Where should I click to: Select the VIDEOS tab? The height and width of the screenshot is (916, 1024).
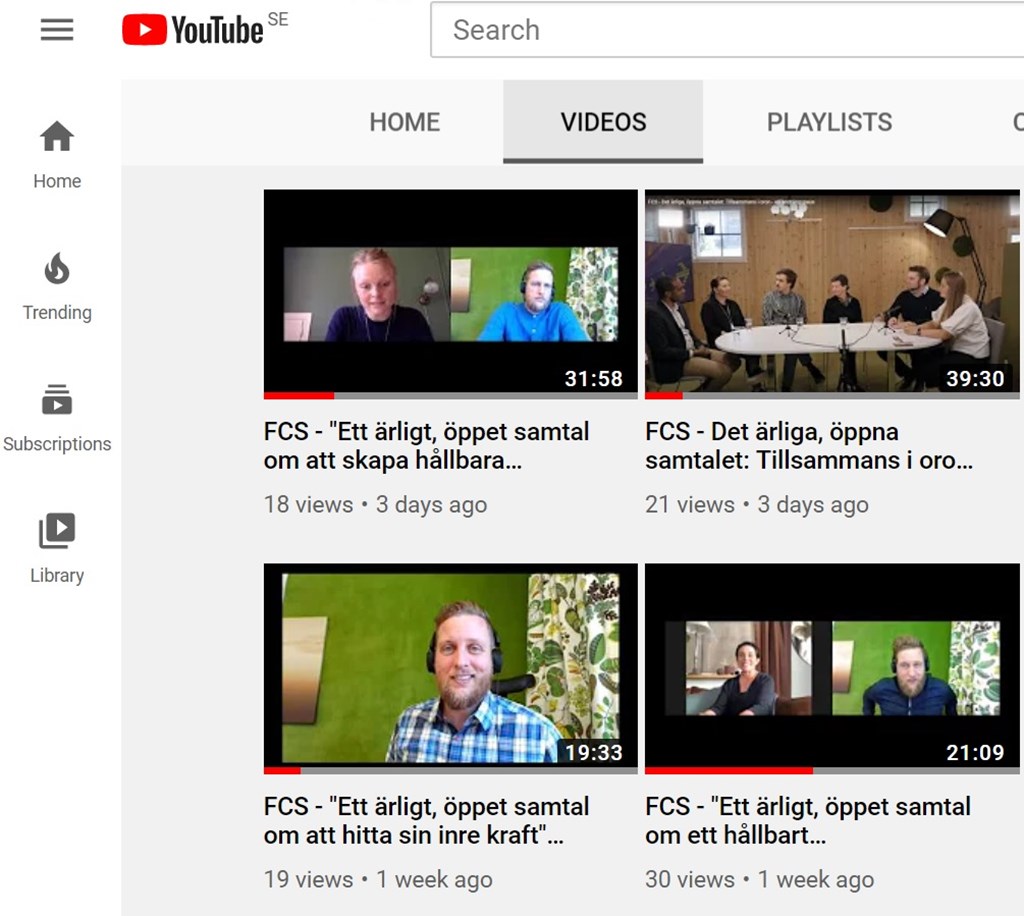(x=603, y=122)
